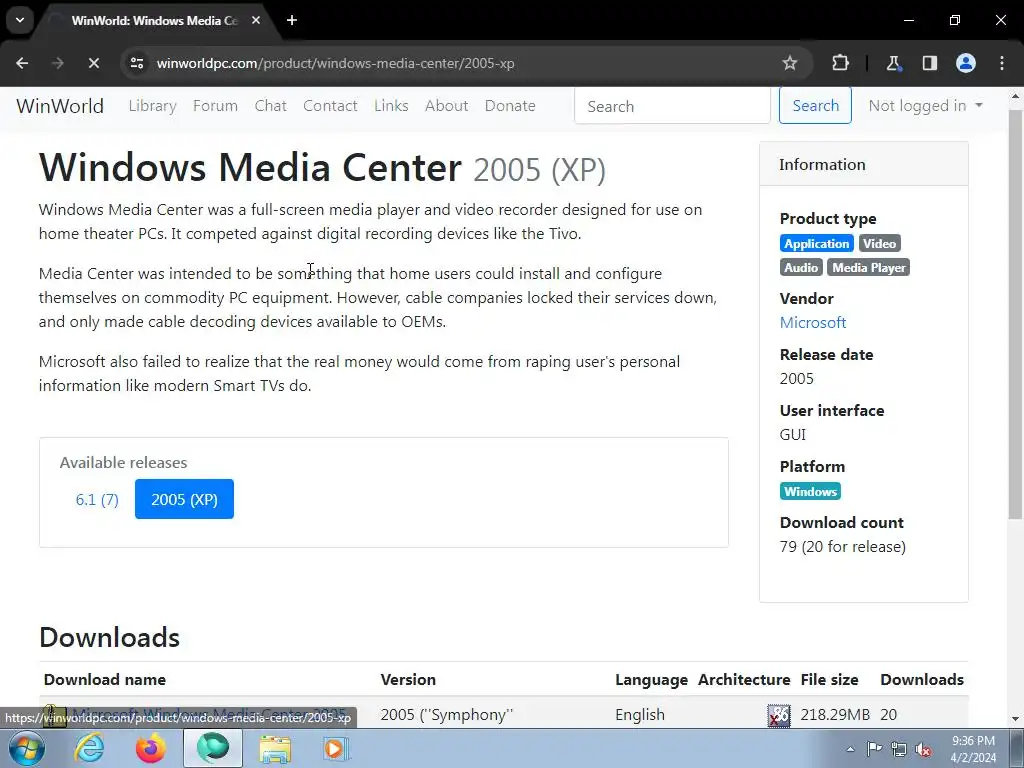The width and height of the screenshot is (1024, 768).
Task: Click the scrollbar down arrow
Action: [x=1016, y=719]
